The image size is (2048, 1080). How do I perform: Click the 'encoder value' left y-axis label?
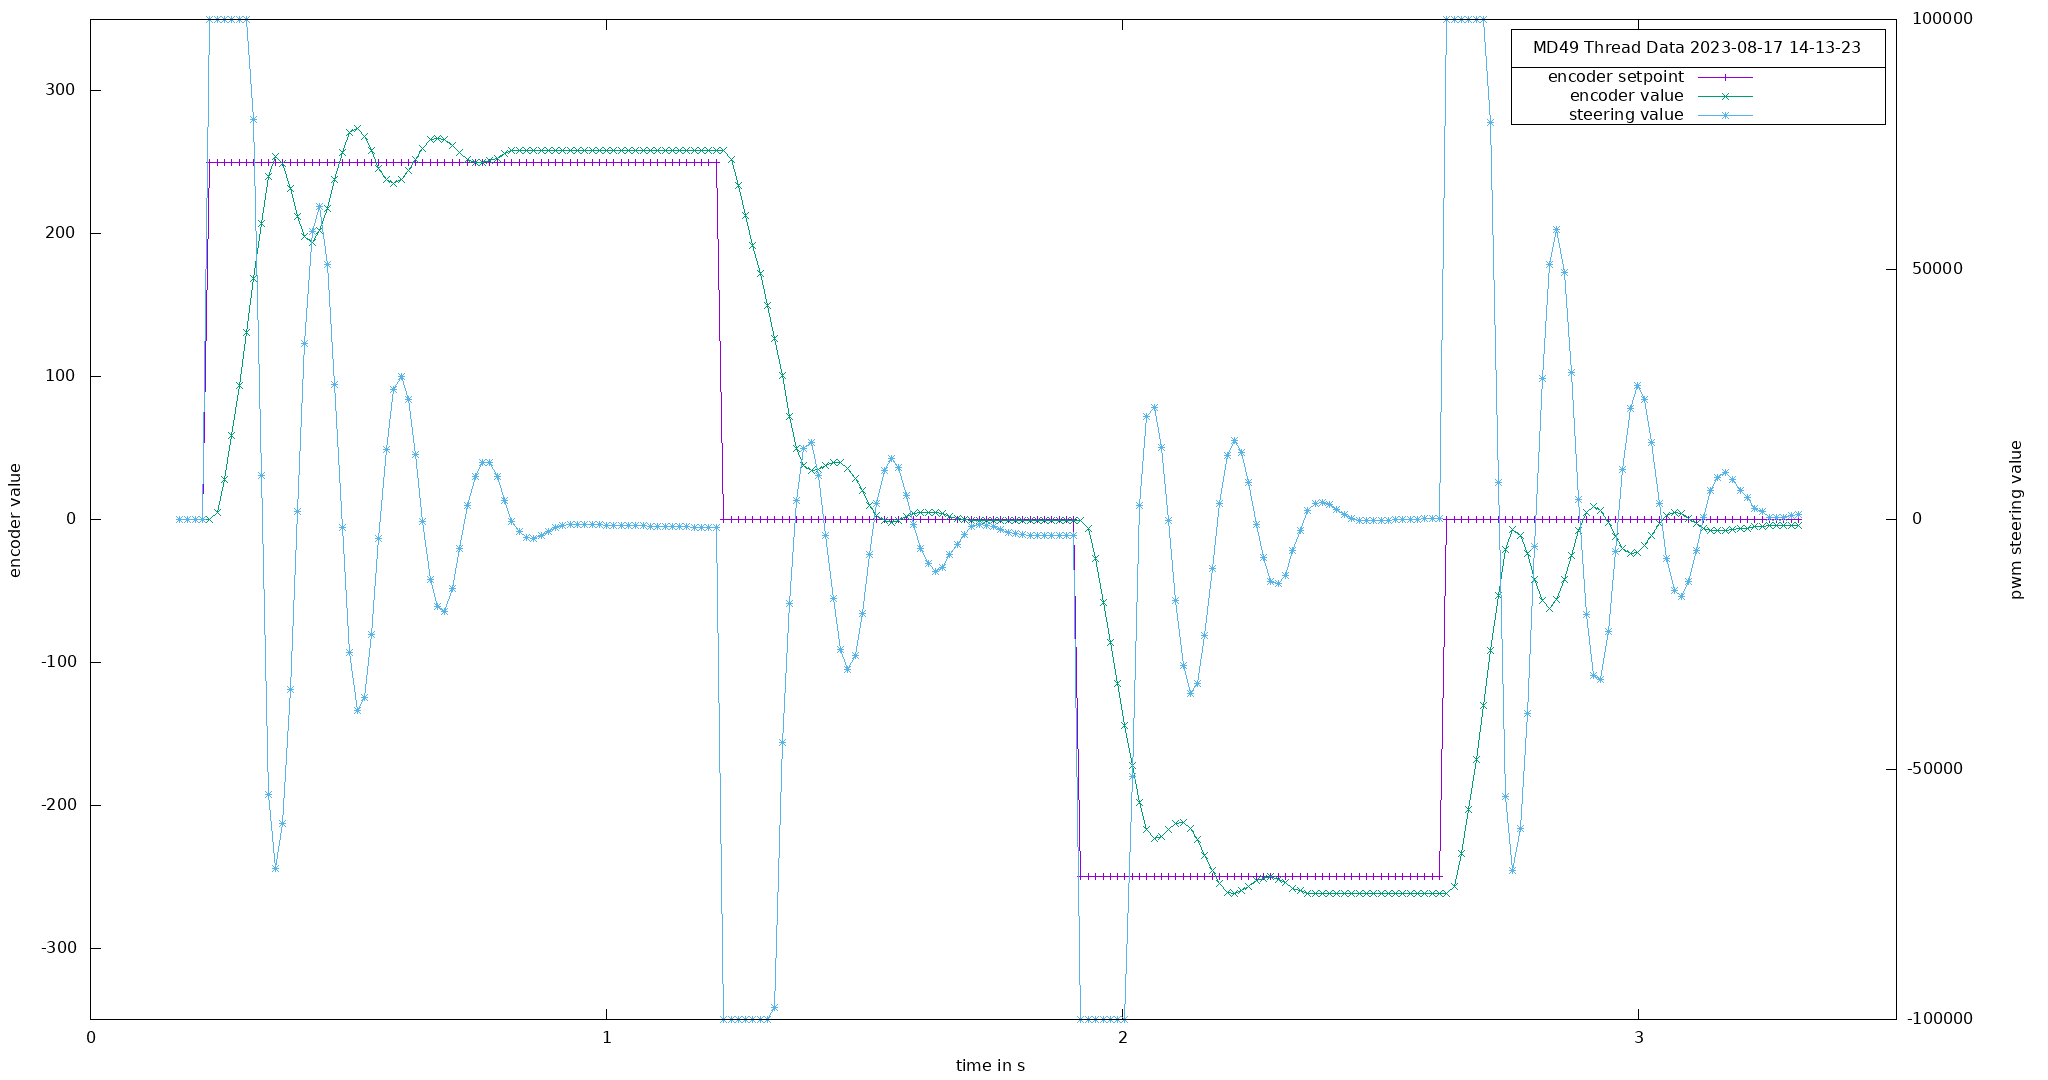[15, 520]
